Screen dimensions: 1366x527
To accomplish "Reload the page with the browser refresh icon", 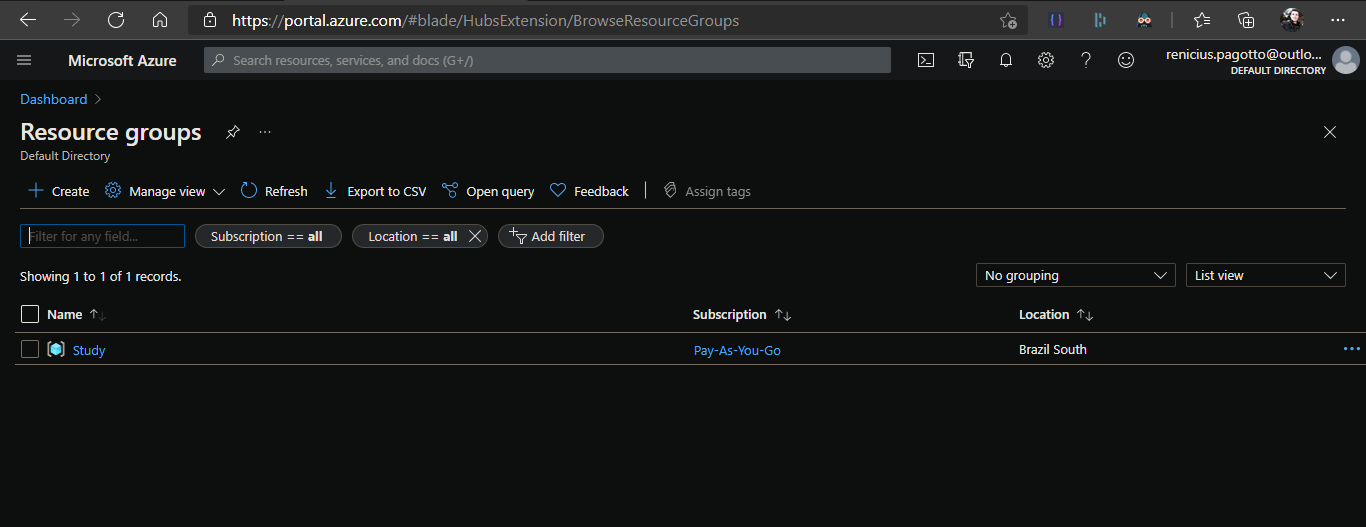I will 116,20.
